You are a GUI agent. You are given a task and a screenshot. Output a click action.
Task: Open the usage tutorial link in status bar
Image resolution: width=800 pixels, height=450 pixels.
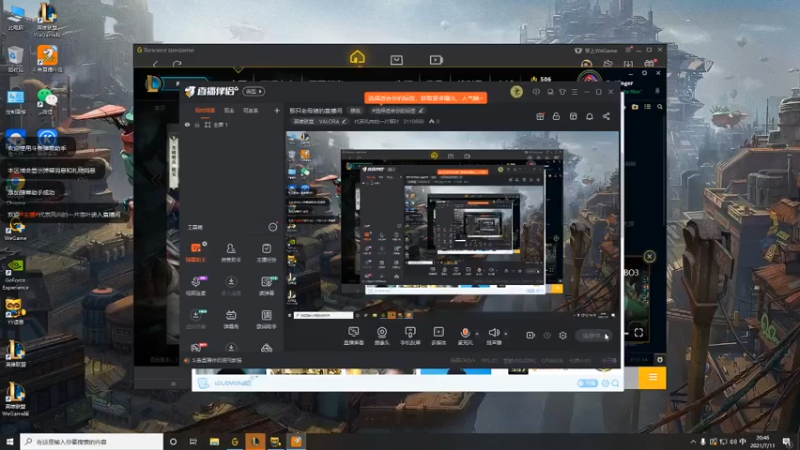217,360
